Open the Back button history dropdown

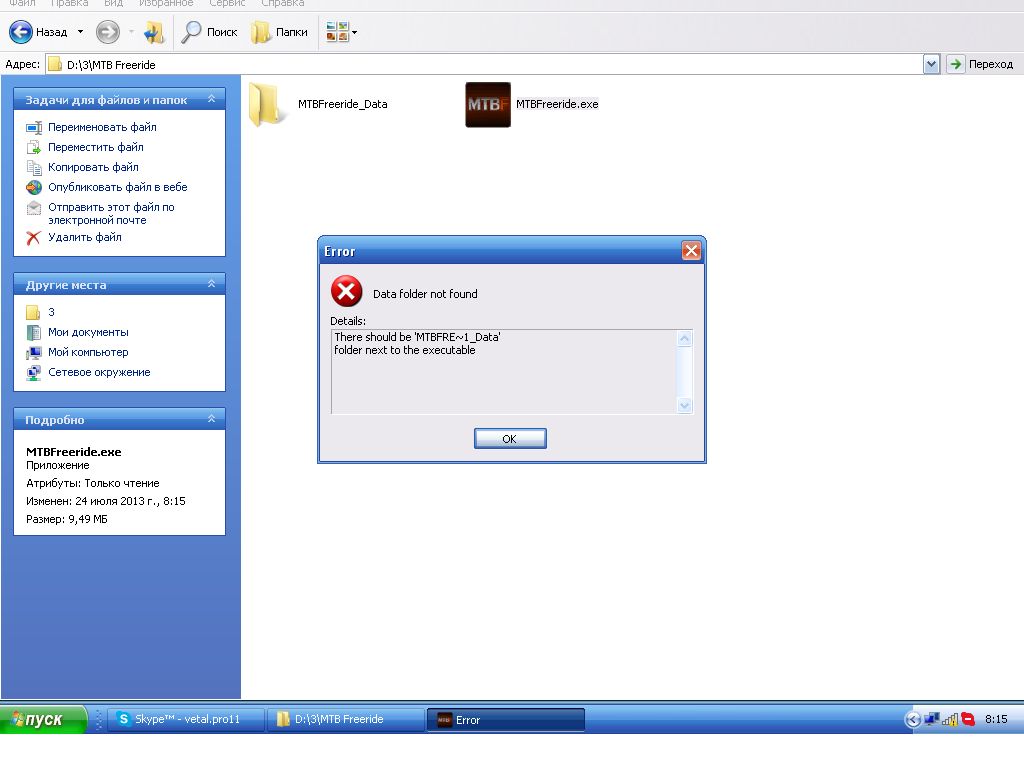pos(80,31)
